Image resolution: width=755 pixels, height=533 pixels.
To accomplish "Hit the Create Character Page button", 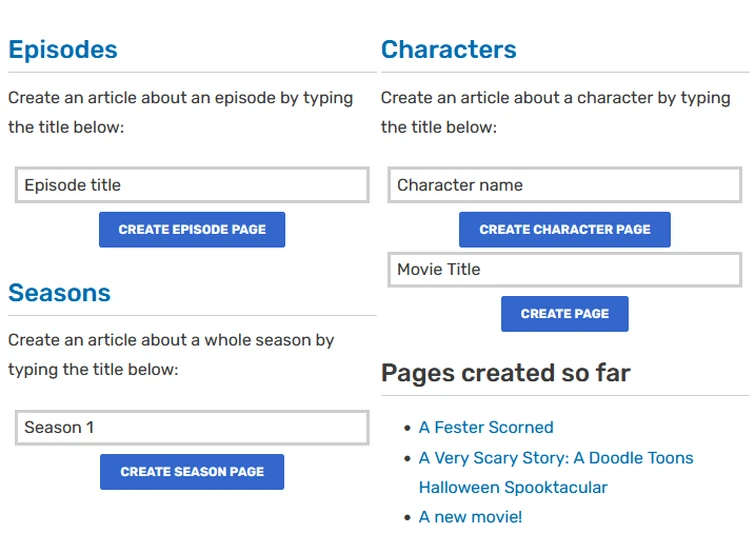I will pos(564,229).
